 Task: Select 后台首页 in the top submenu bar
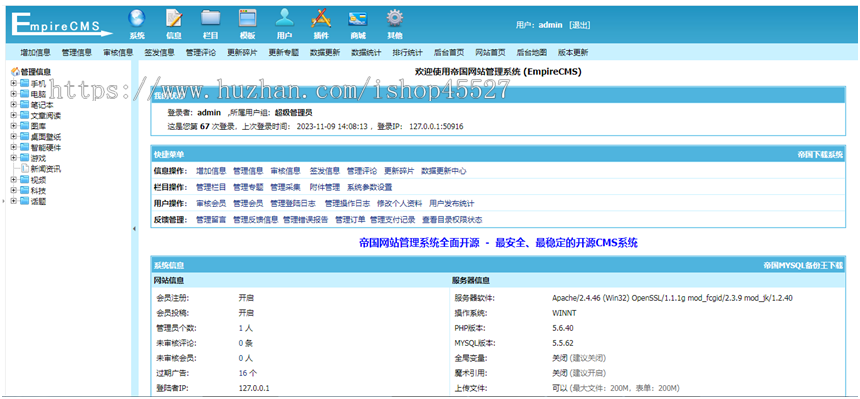coord(449,53)
